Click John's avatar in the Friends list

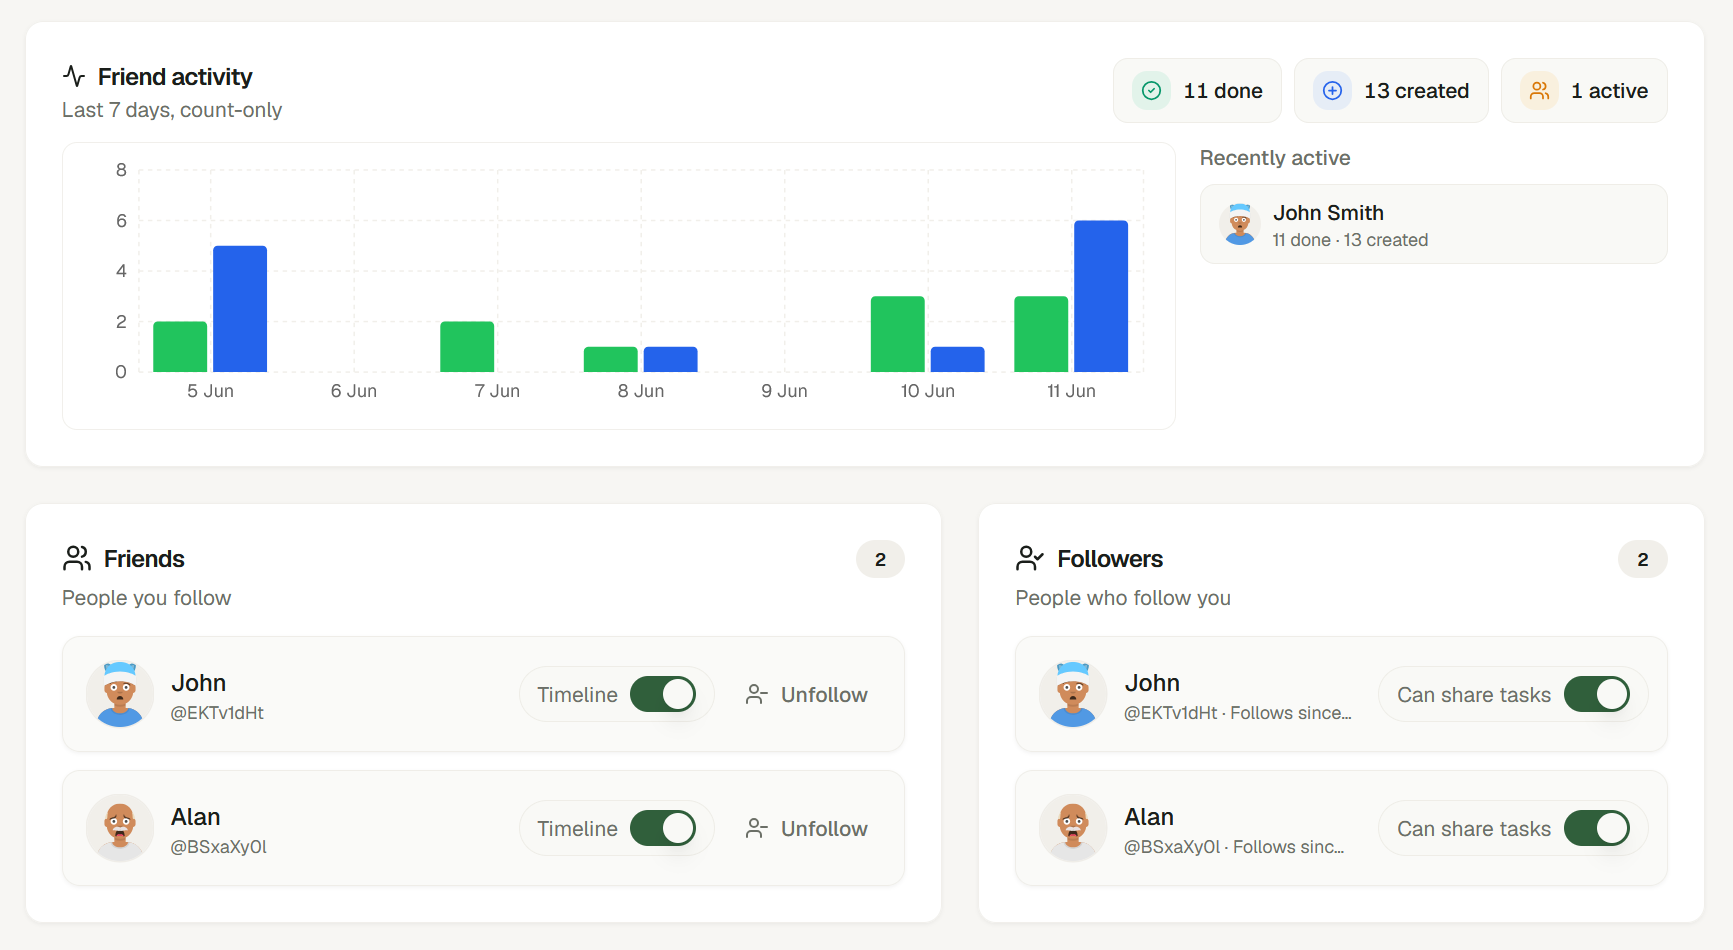(x=120, y=694)
